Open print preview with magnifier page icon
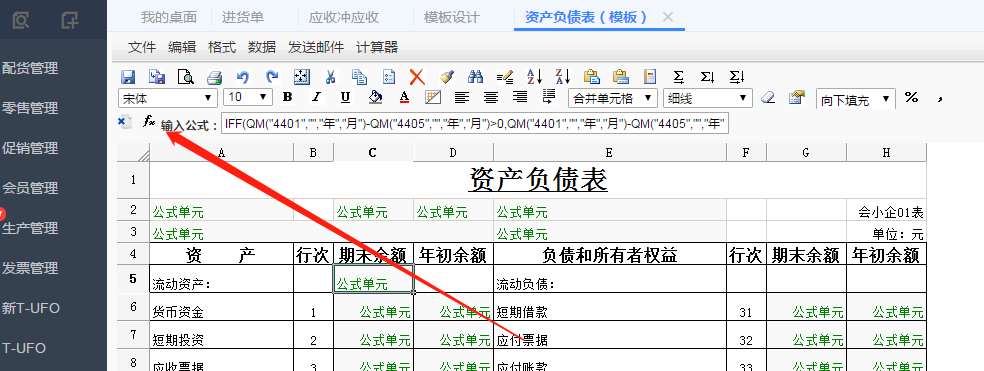 (186, 77)
